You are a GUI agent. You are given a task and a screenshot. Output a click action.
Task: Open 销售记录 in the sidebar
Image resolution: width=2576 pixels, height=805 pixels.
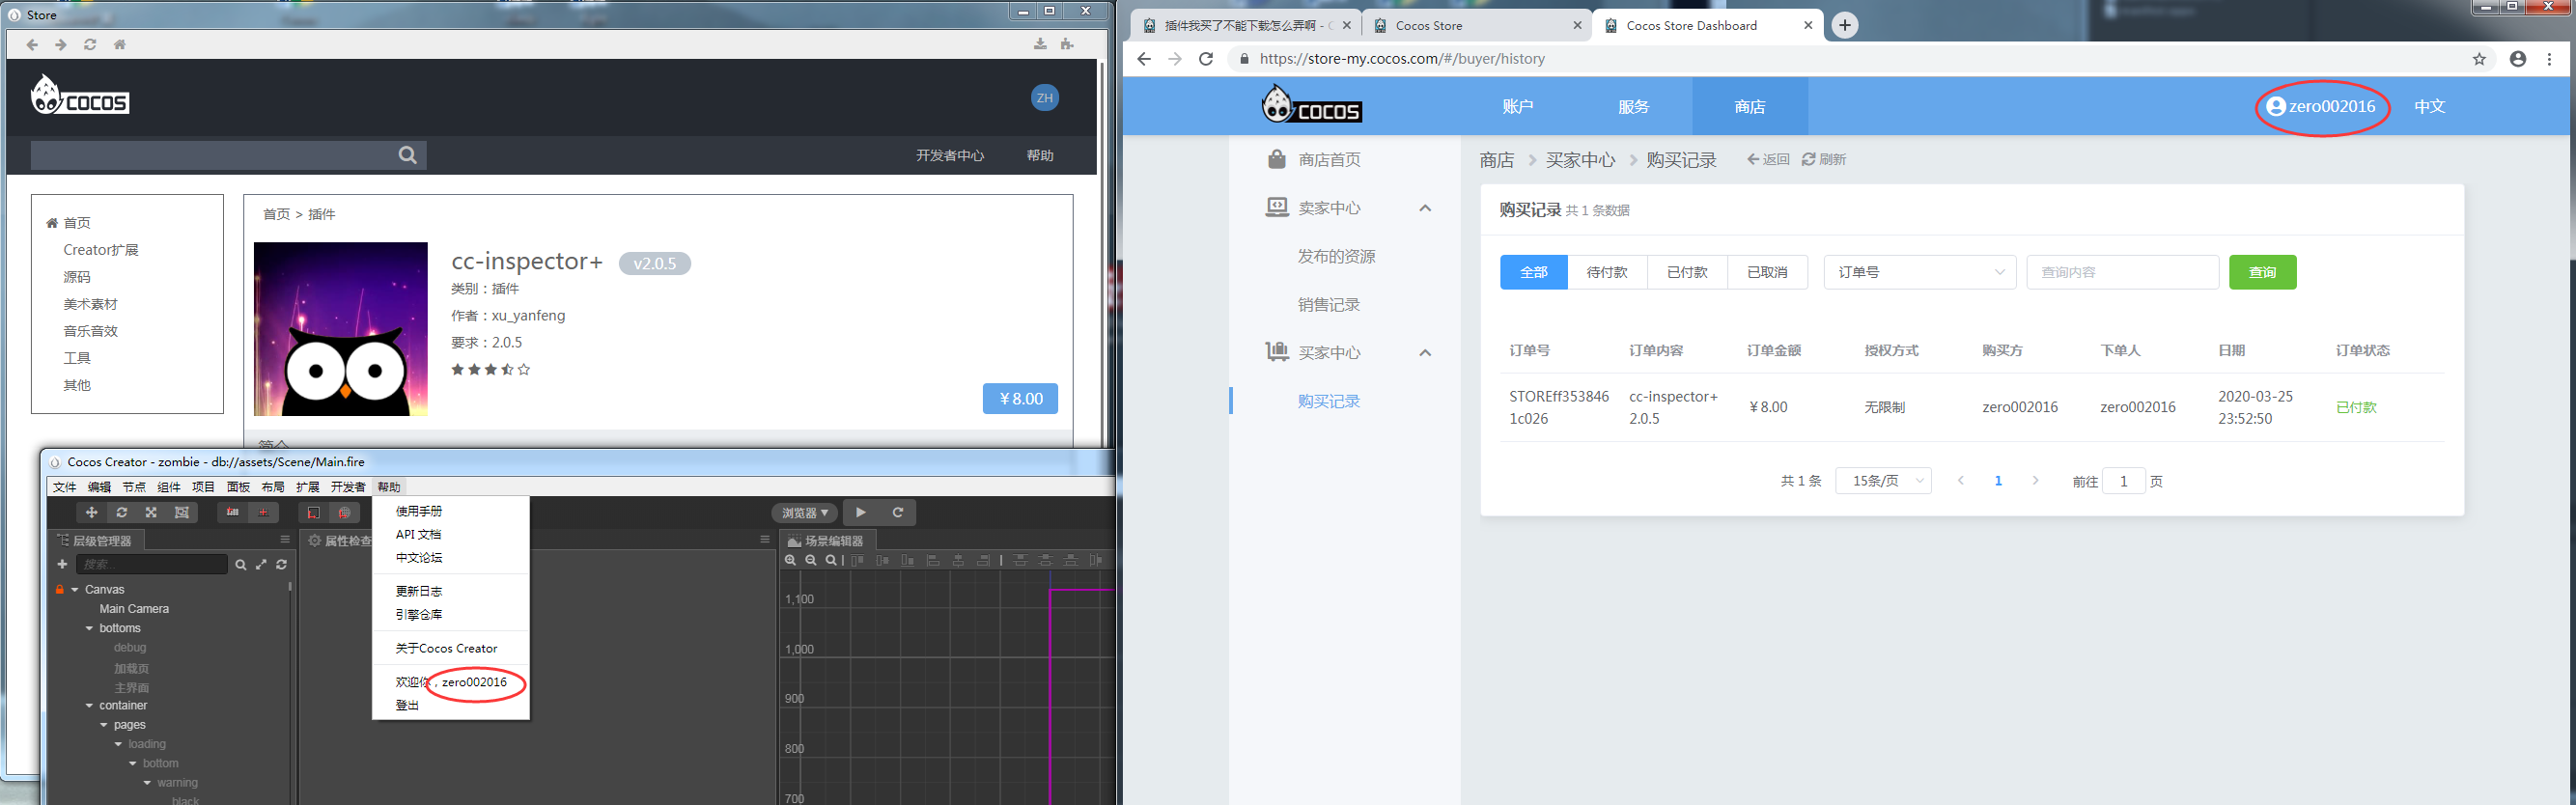click(x=1329, y=305)
